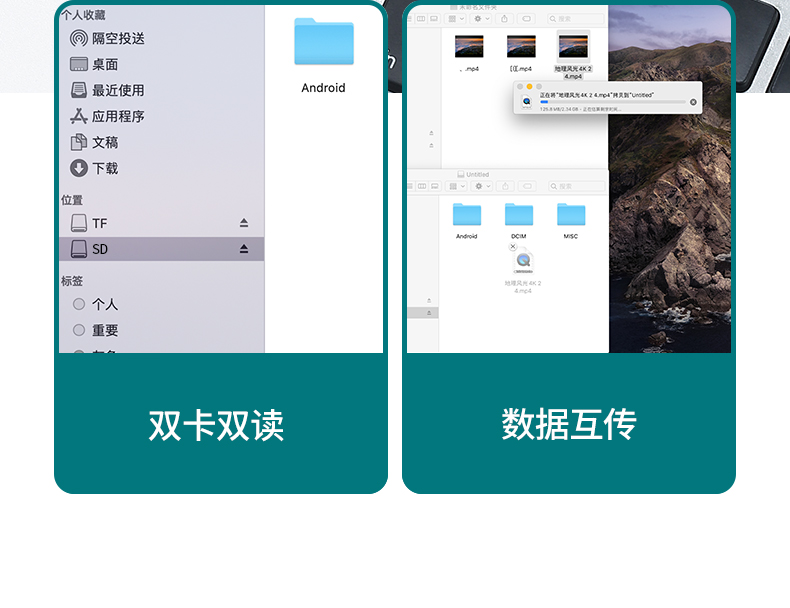Select the highlighted 地理风光 4K 2 4.mp4 thumbnail

coord(573,46)
